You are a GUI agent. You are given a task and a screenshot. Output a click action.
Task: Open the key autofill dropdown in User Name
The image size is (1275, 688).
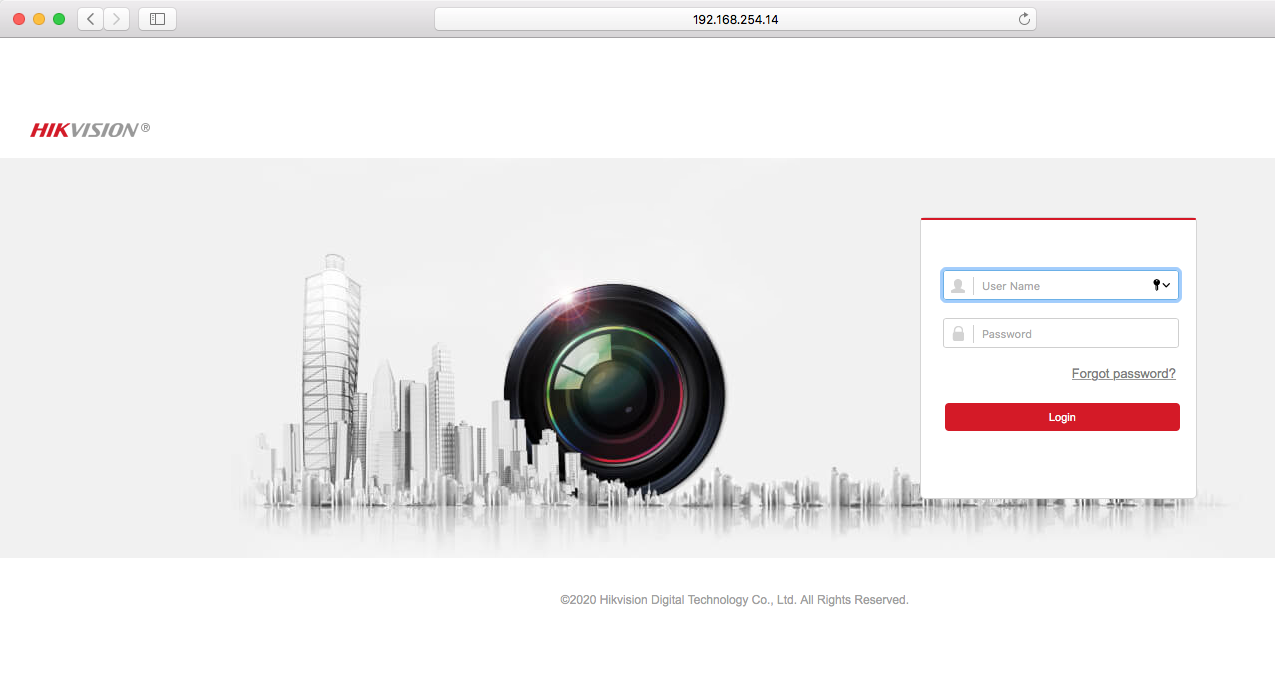pyautogui.click(x=1161, y=286)
